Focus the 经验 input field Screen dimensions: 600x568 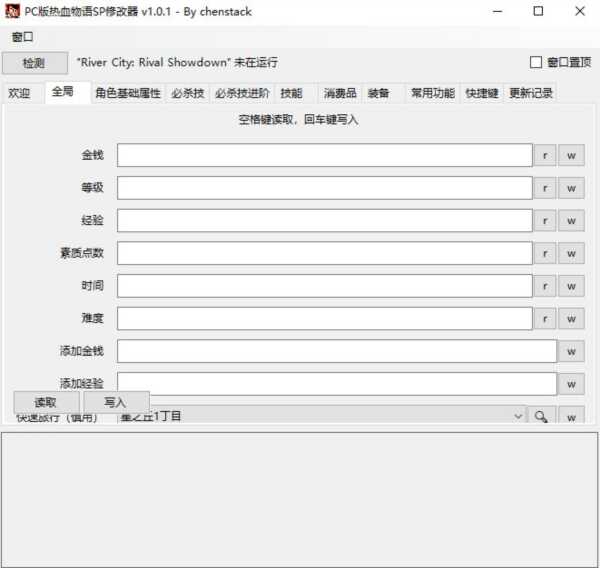(x=324, y=220)
